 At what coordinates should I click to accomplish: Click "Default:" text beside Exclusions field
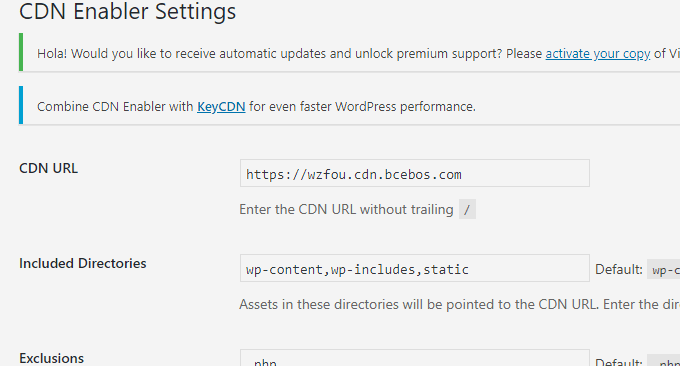click(619, 362)
